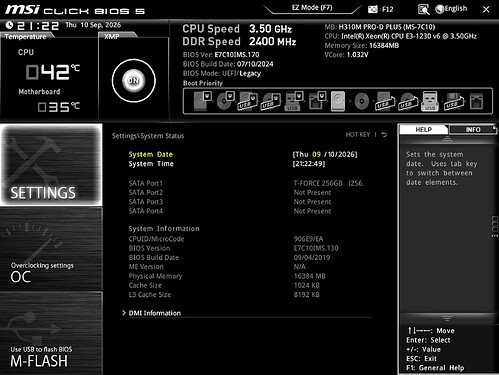This screenshot has width=499, height=375.
Task: Click the system time value 21:22:49
Action: click(309, 164)
